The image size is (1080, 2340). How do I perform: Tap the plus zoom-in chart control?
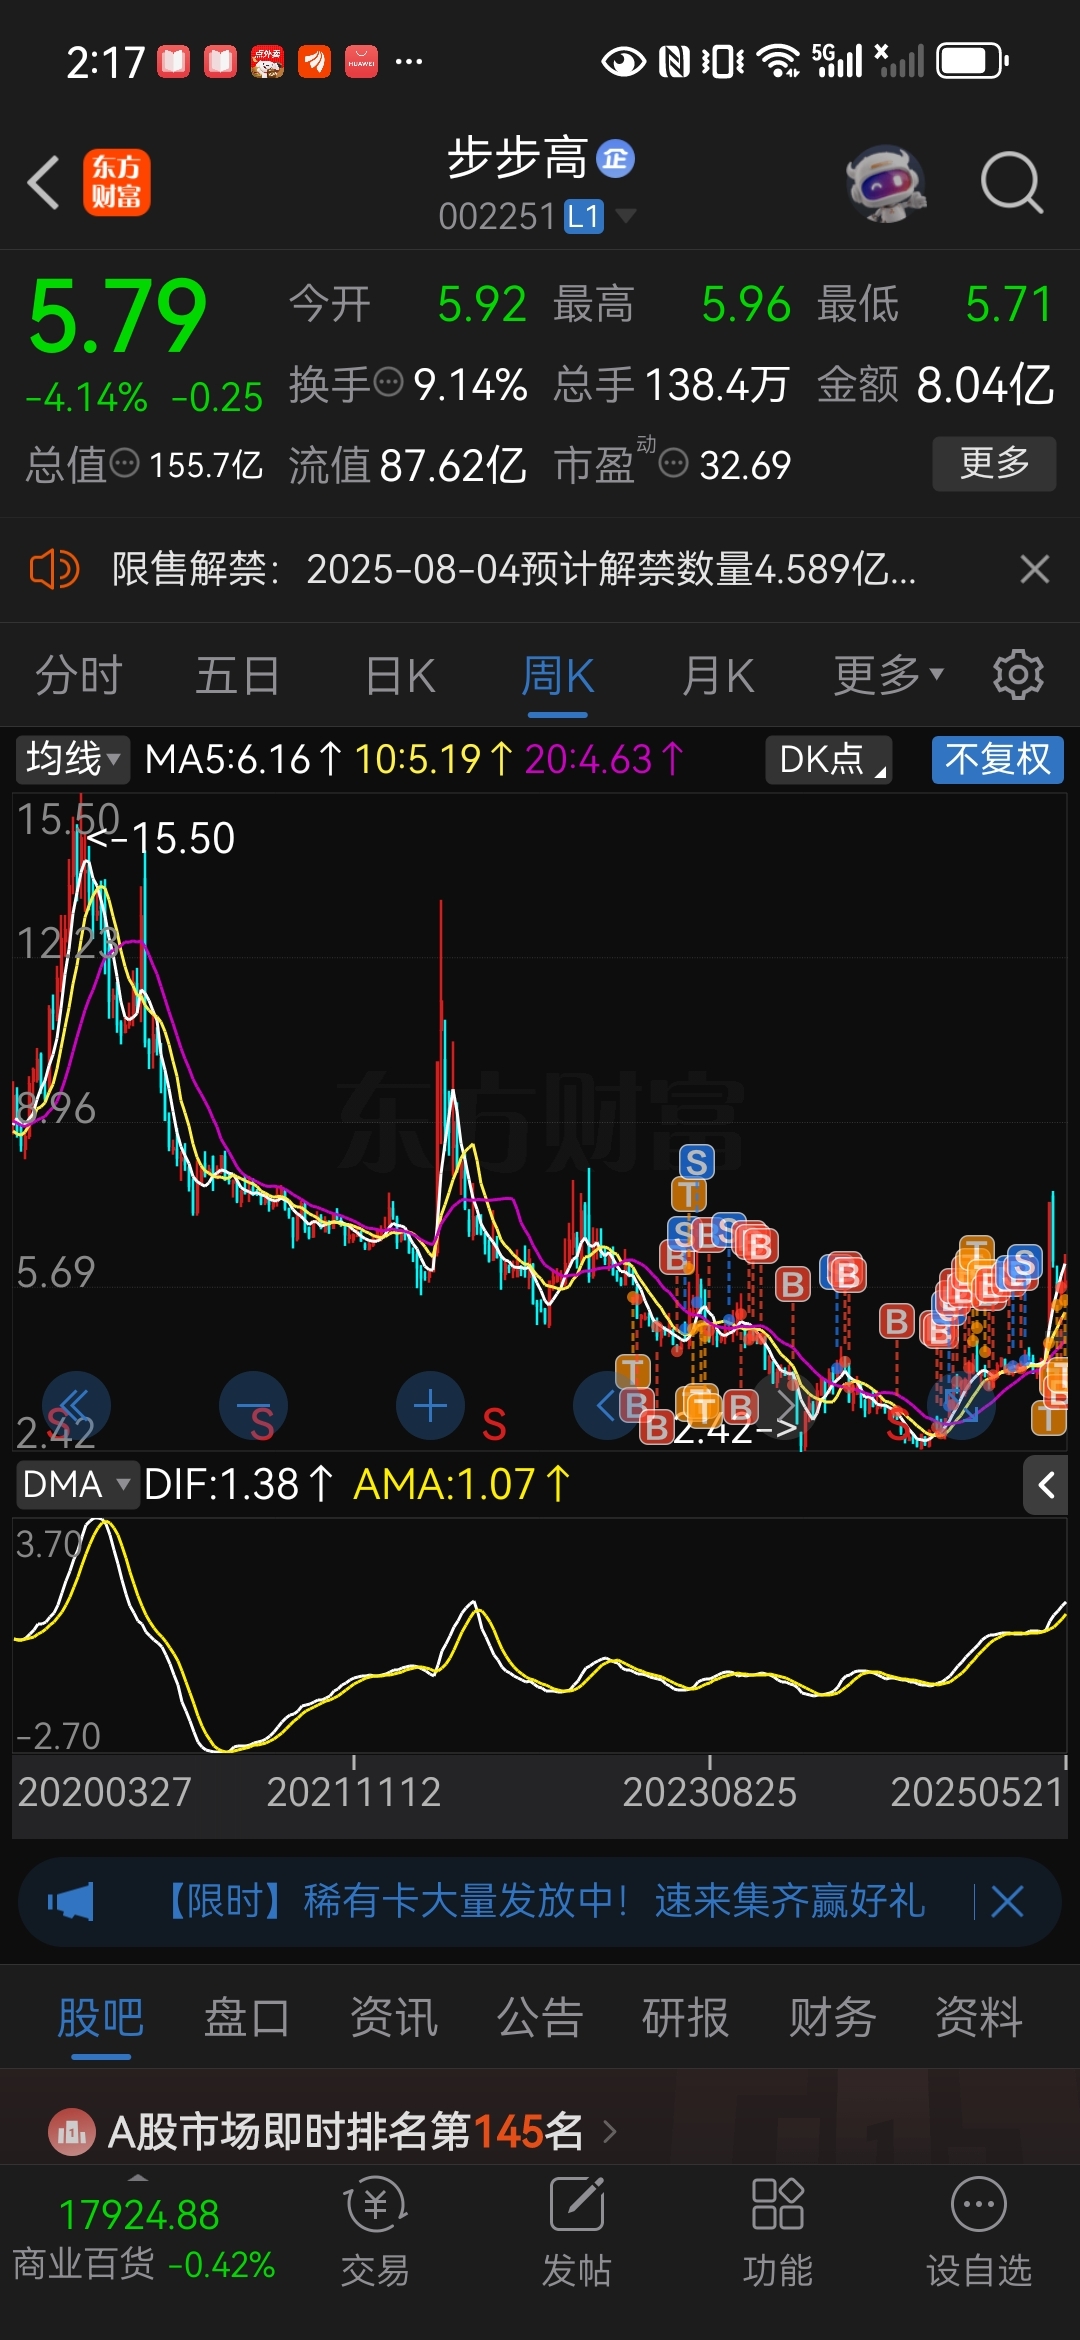pos(430,1405)
